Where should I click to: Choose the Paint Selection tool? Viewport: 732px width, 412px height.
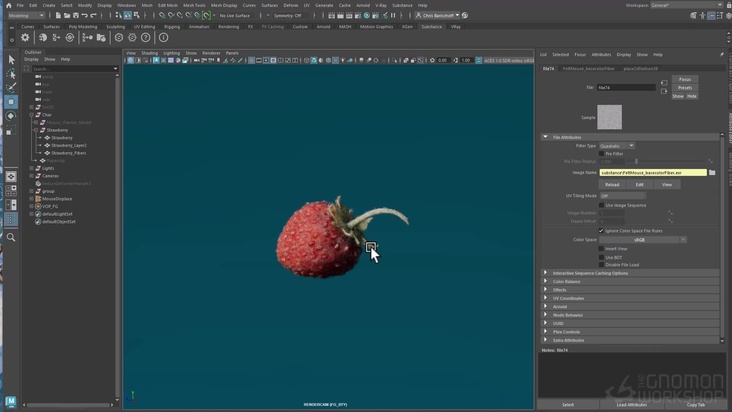[x=11, y=88]
